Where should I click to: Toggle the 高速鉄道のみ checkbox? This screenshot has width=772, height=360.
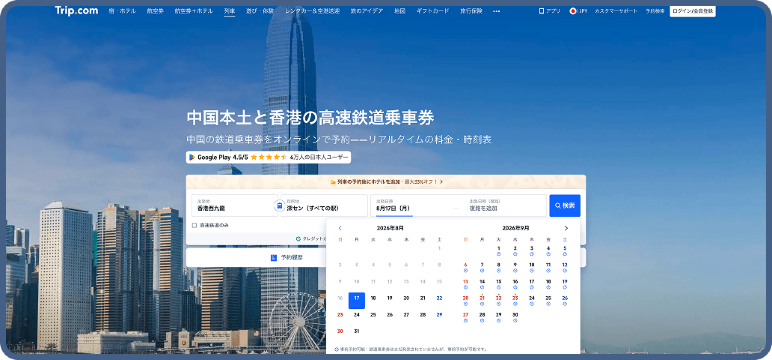(194, 225)
